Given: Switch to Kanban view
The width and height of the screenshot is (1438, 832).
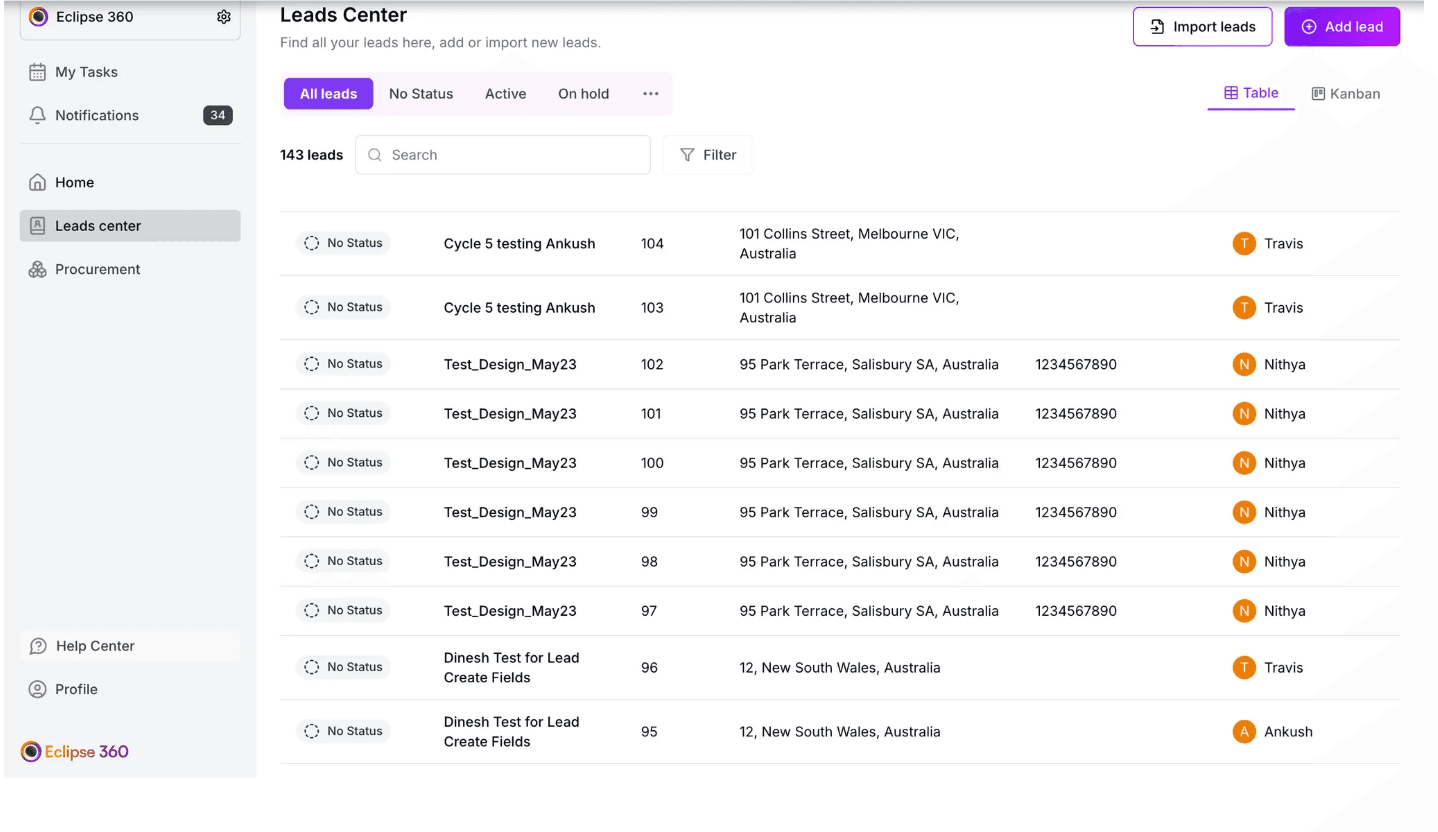Looking at the screenshot, I should tap(1345, 94).
